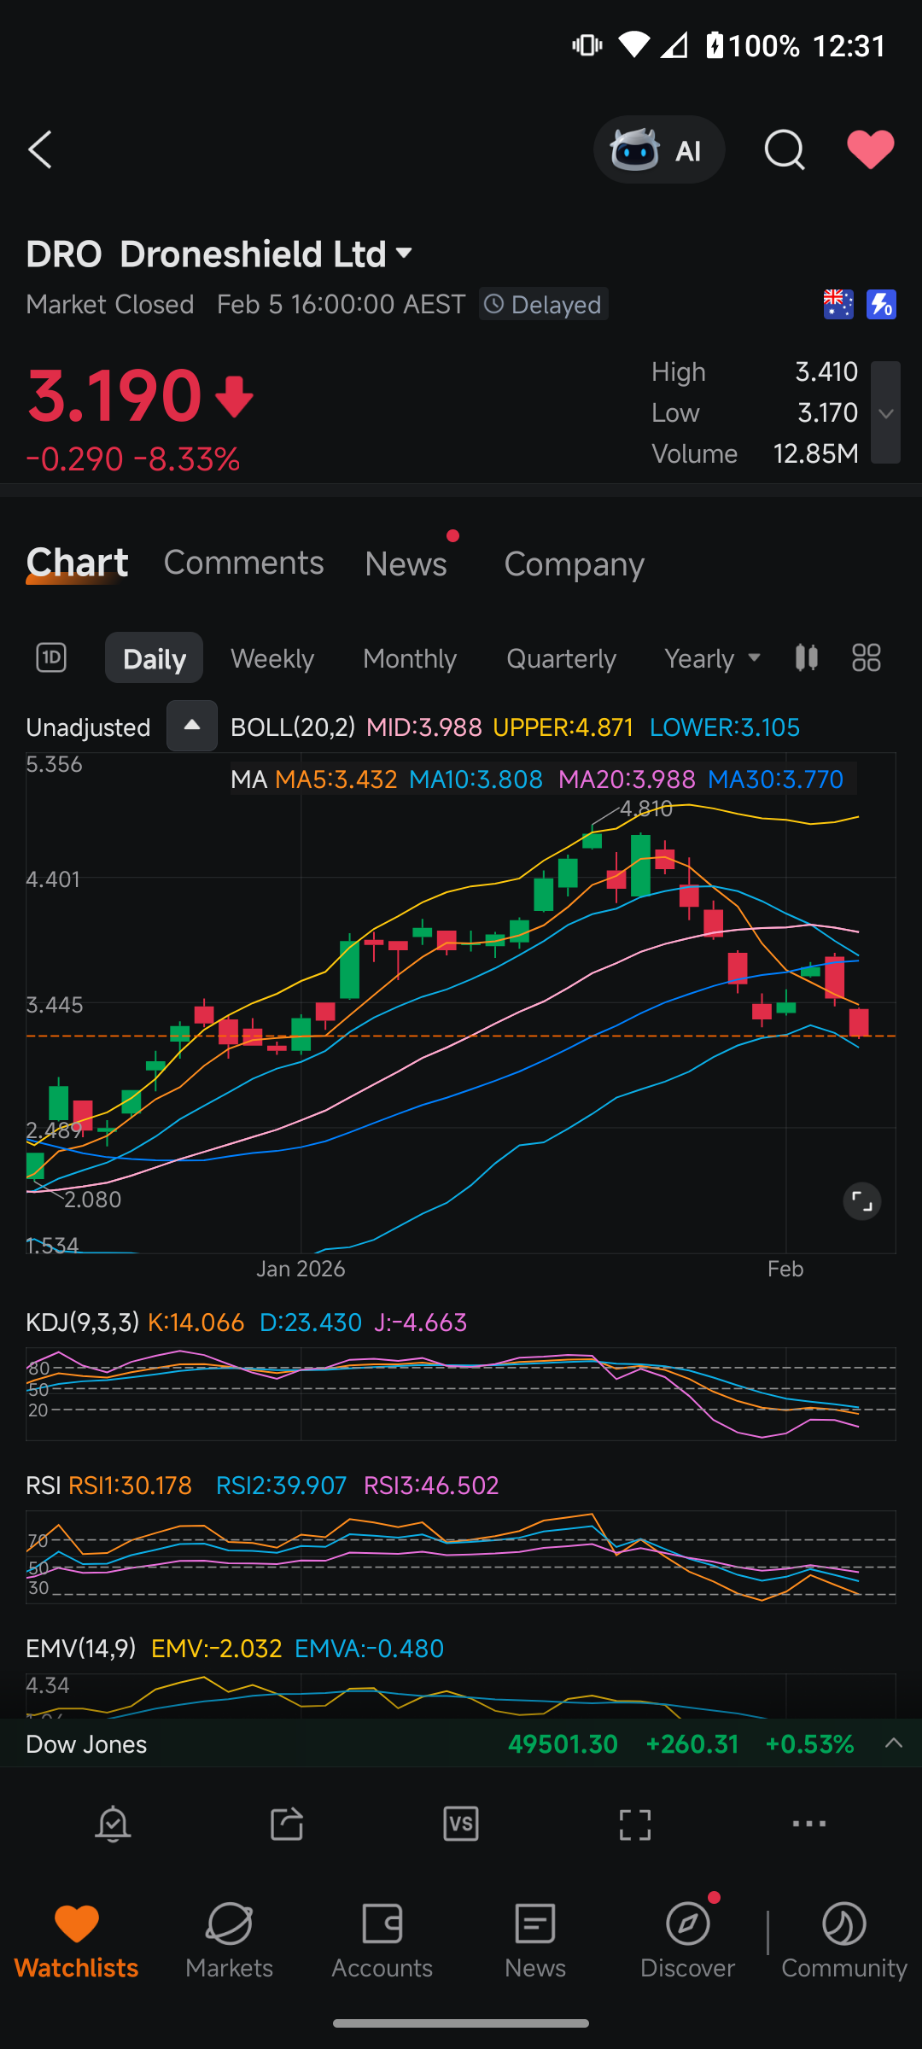Select the Weekly chart interval

click(272, 659)
